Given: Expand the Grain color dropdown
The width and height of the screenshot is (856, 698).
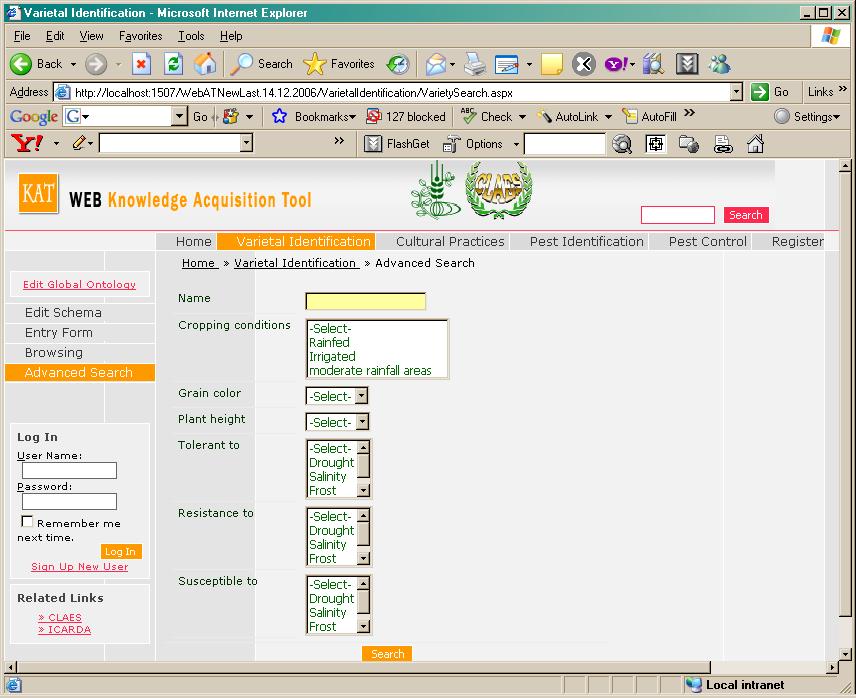Looking at the screenshot, I should pyautogui.click(x=361, y=396).
